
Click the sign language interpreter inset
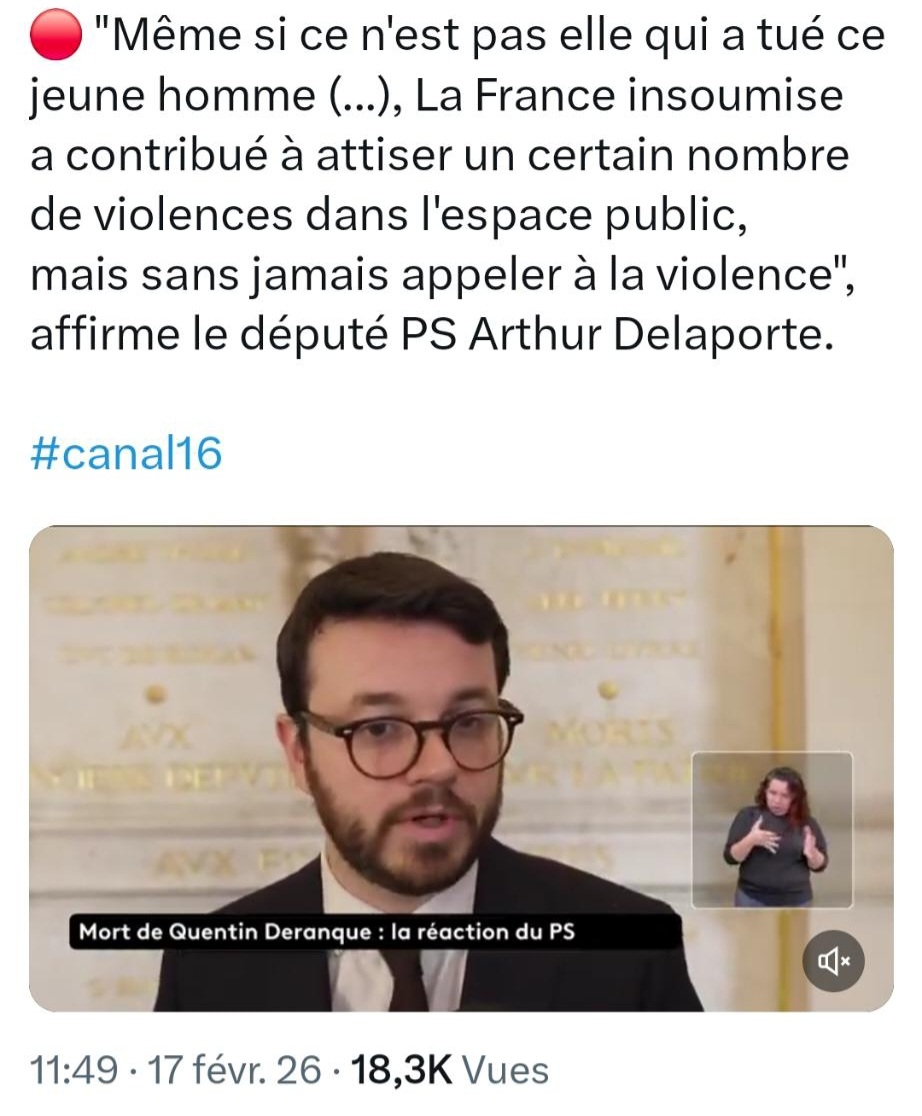coord(772,830)
